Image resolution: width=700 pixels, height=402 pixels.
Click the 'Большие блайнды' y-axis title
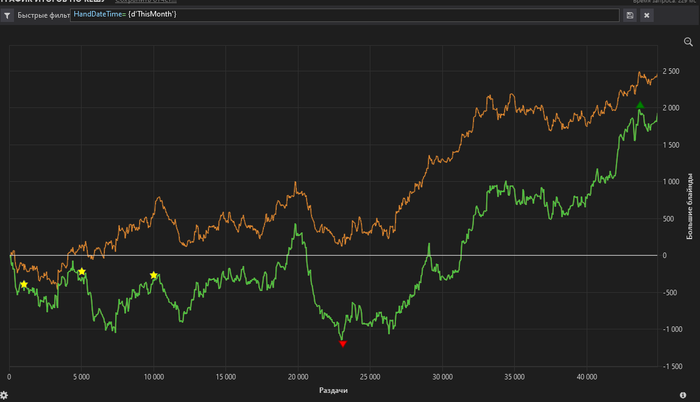(689, 206)
